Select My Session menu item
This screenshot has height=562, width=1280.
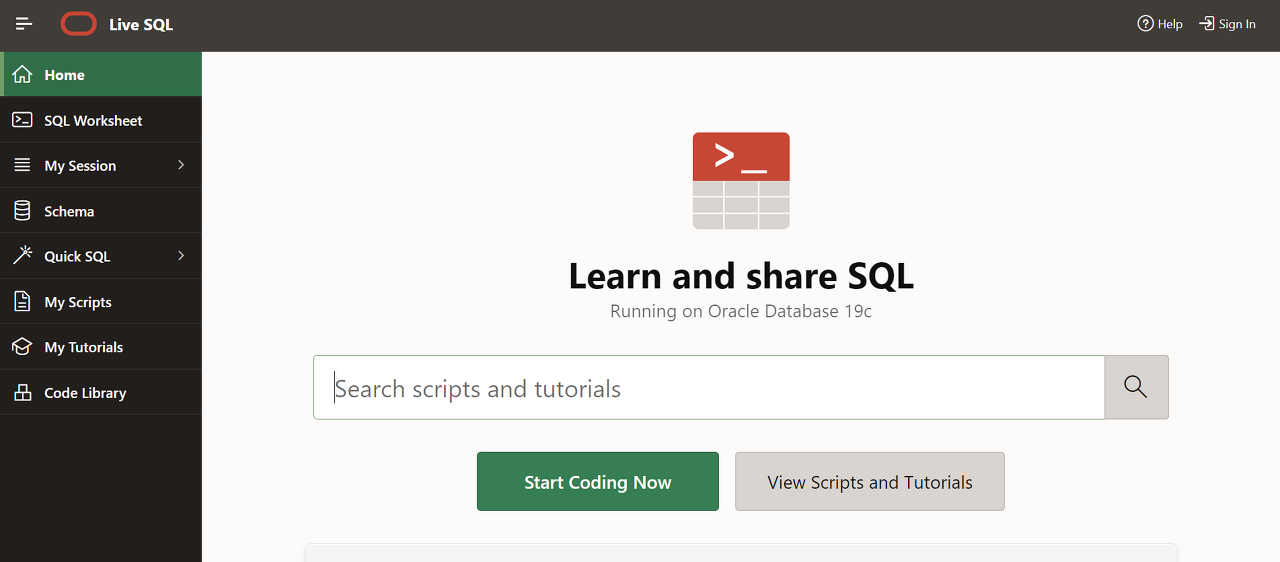(x=101, y=165)
